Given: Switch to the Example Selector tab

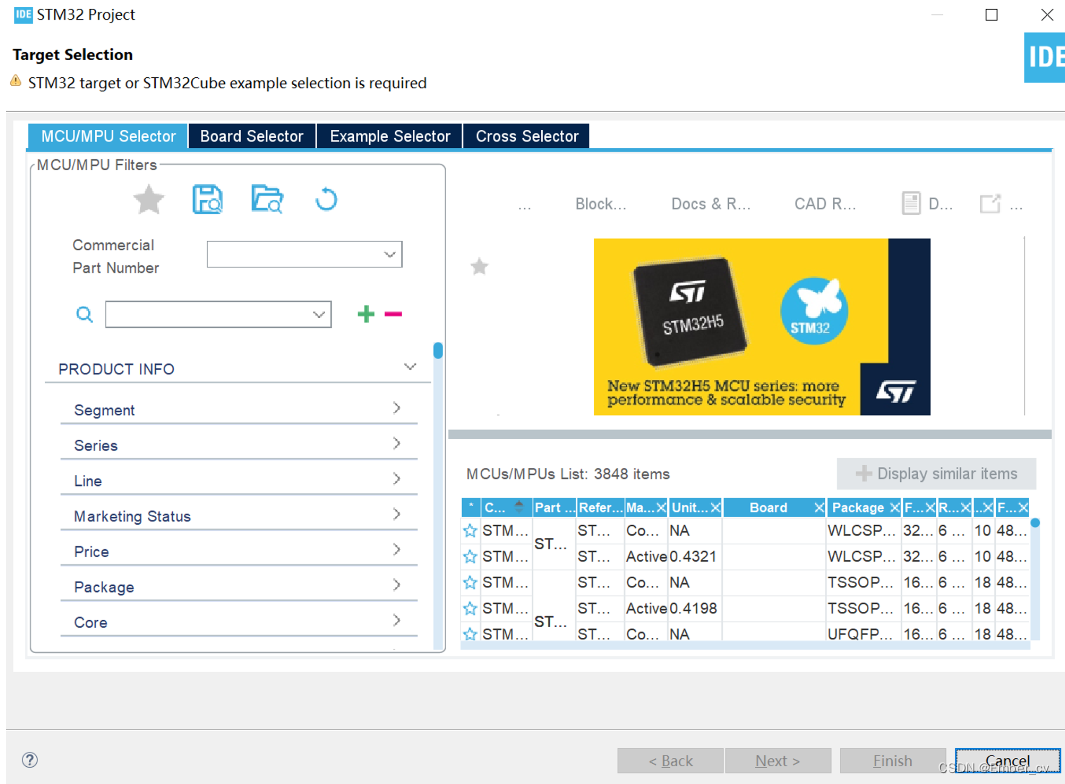Looking at the screenshot, I should [390, 137].
